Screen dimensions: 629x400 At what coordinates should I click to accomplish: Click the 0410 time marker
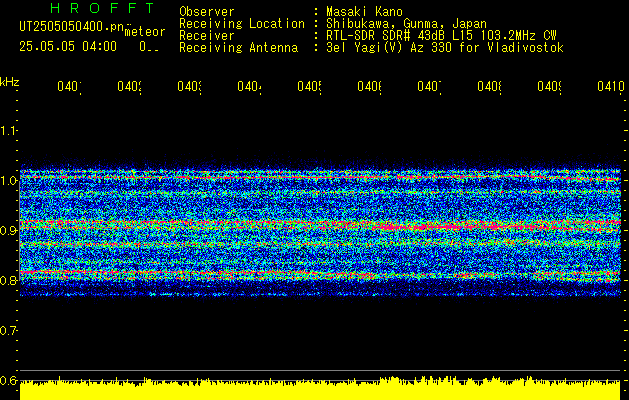(611, 86)
